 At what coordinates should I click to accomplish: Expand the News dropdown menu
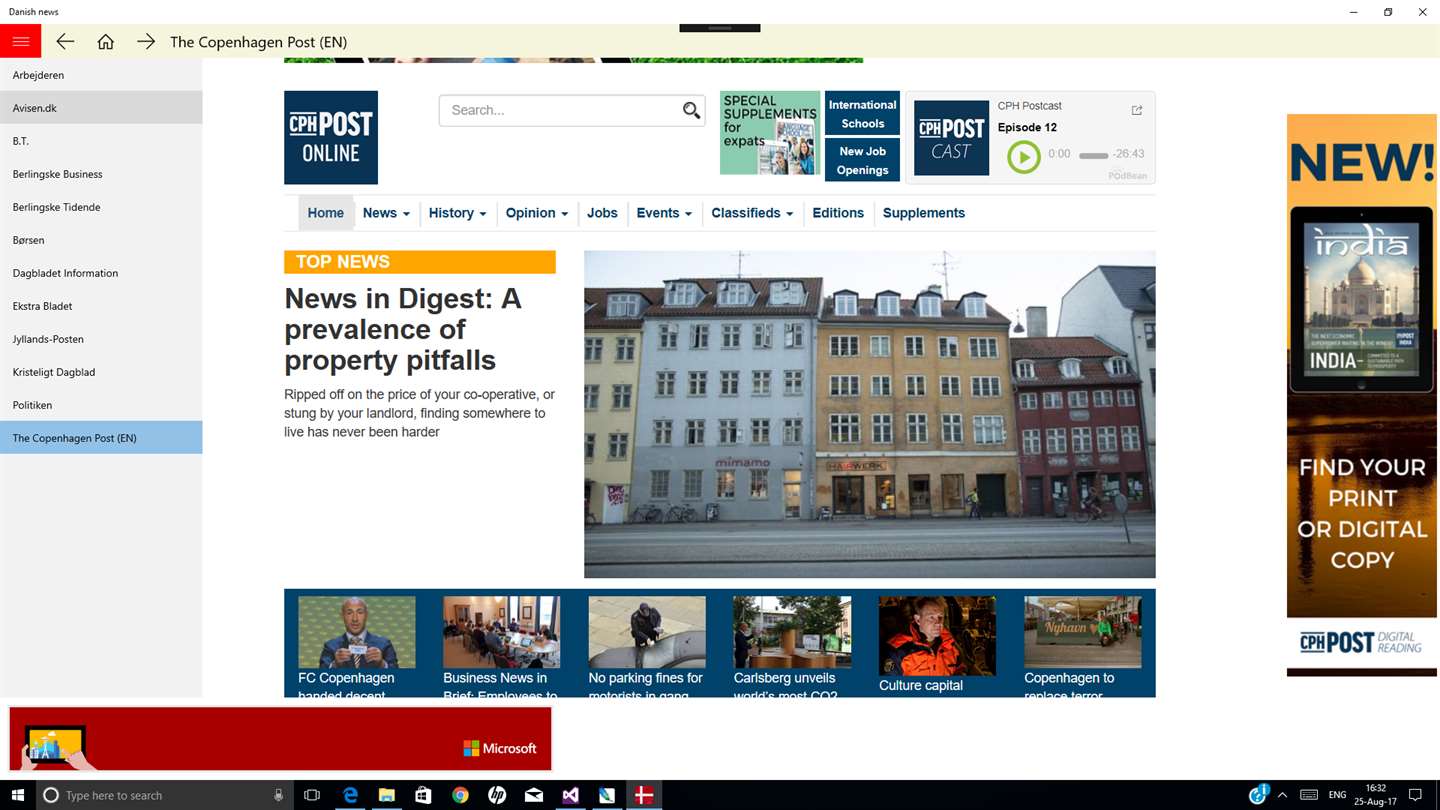point(386,213)
